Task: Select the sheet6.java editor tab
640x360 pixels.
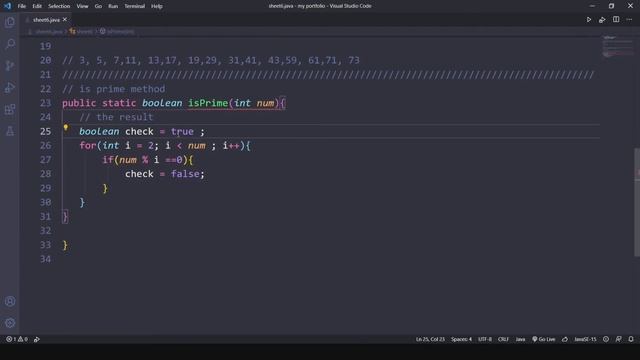Action: [x=46, y=20]
